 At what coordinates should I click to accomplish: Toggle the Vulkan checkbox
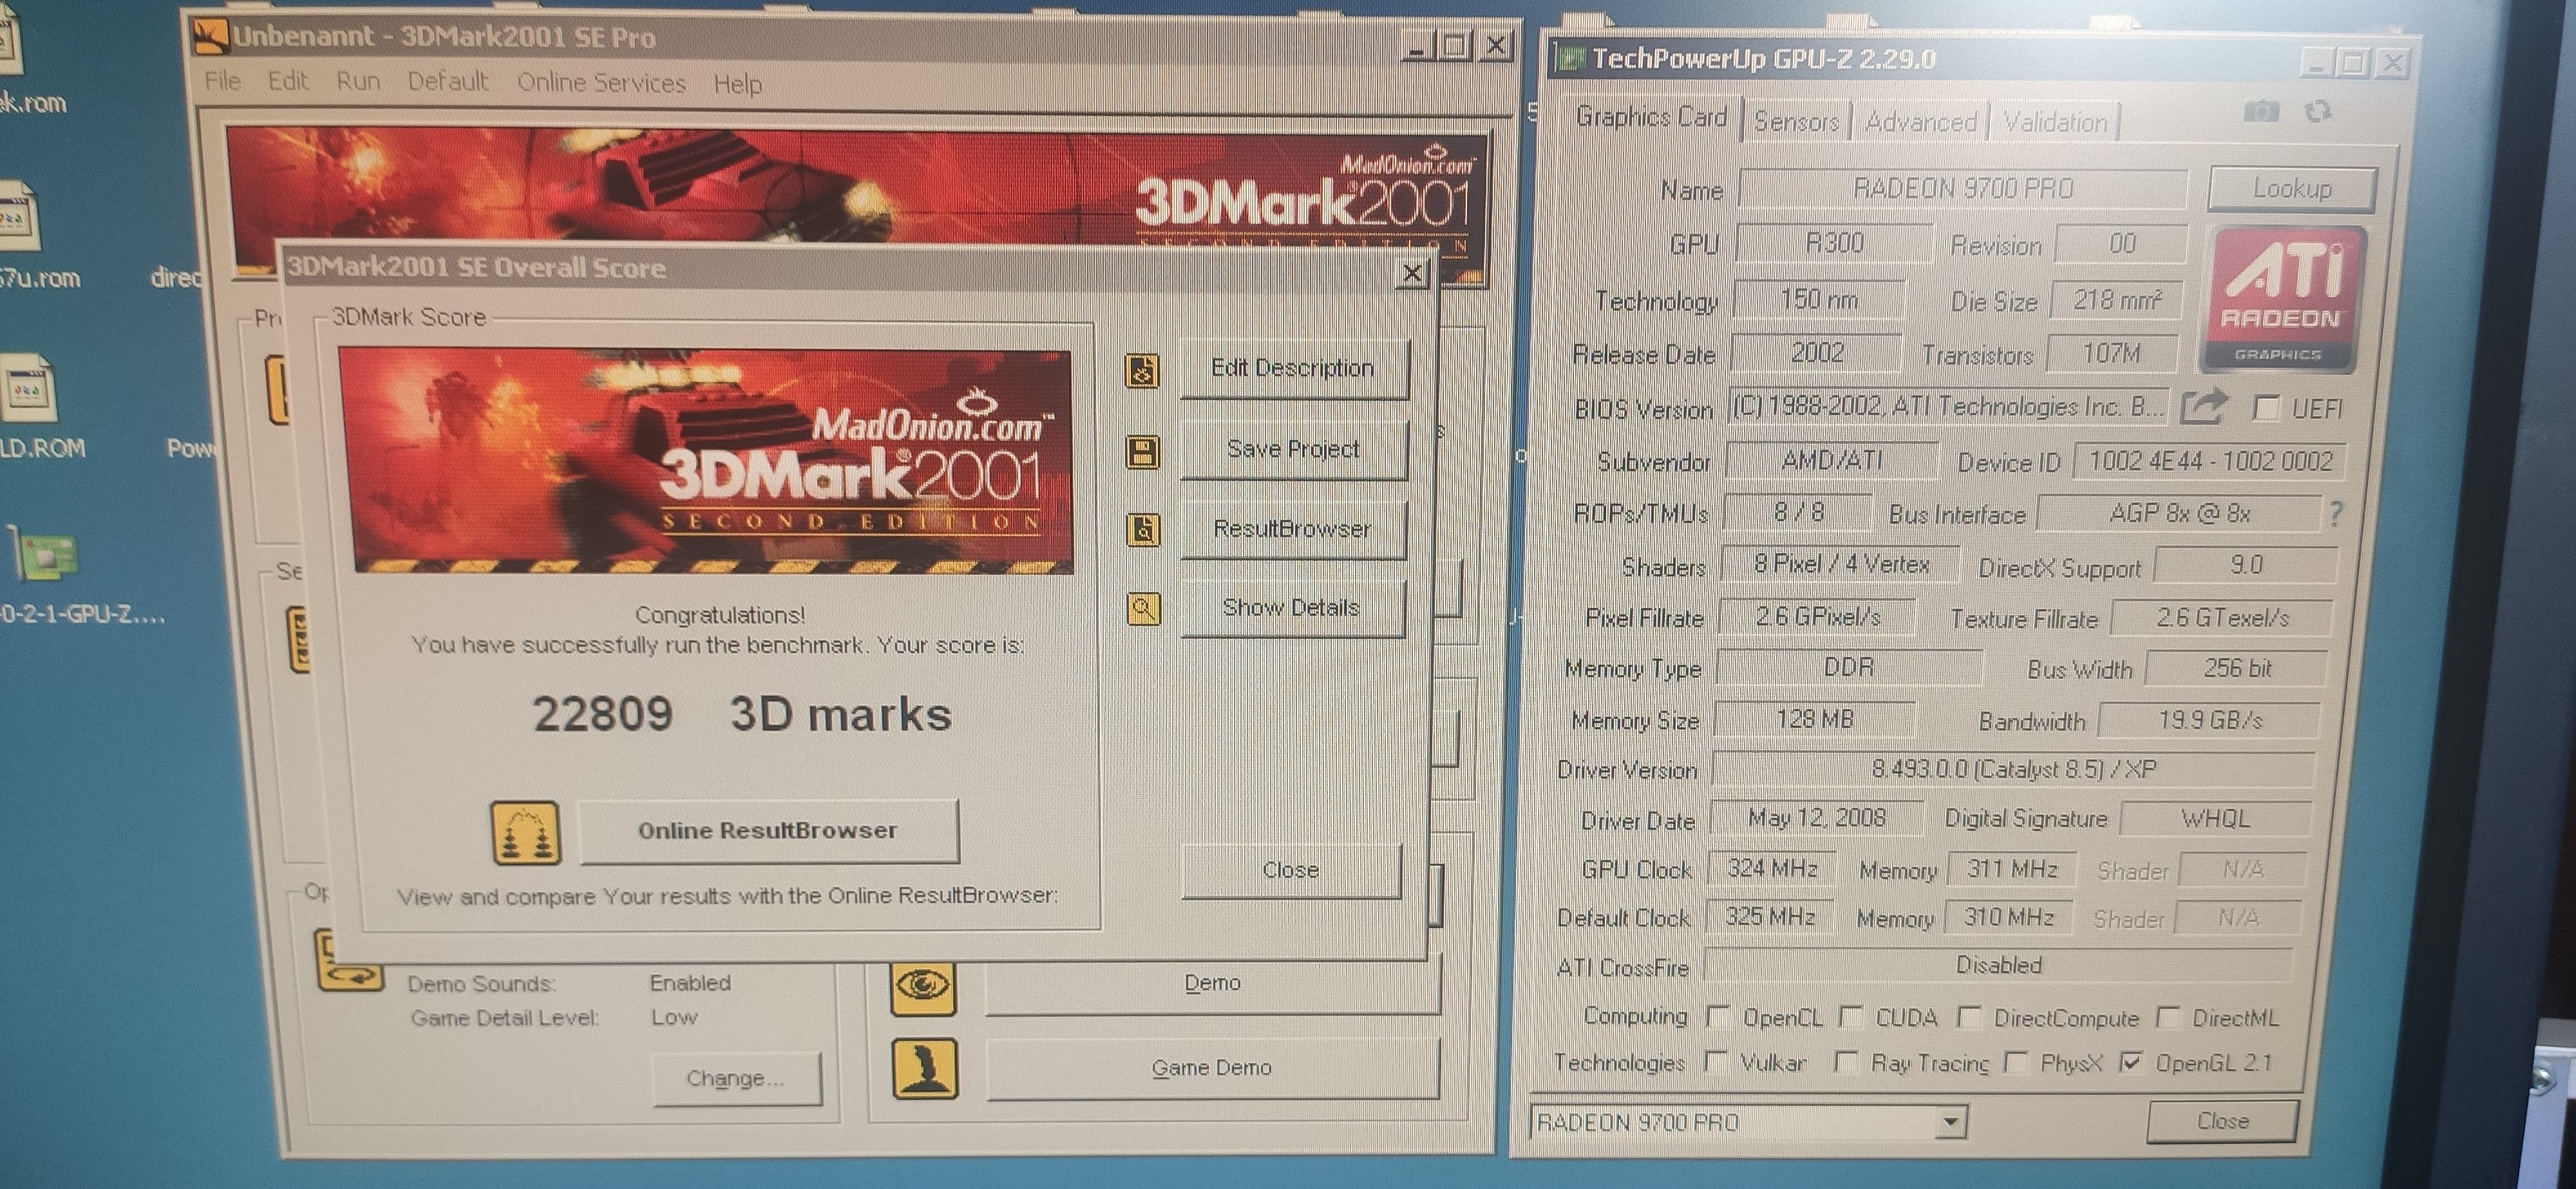(1716, 1062)
